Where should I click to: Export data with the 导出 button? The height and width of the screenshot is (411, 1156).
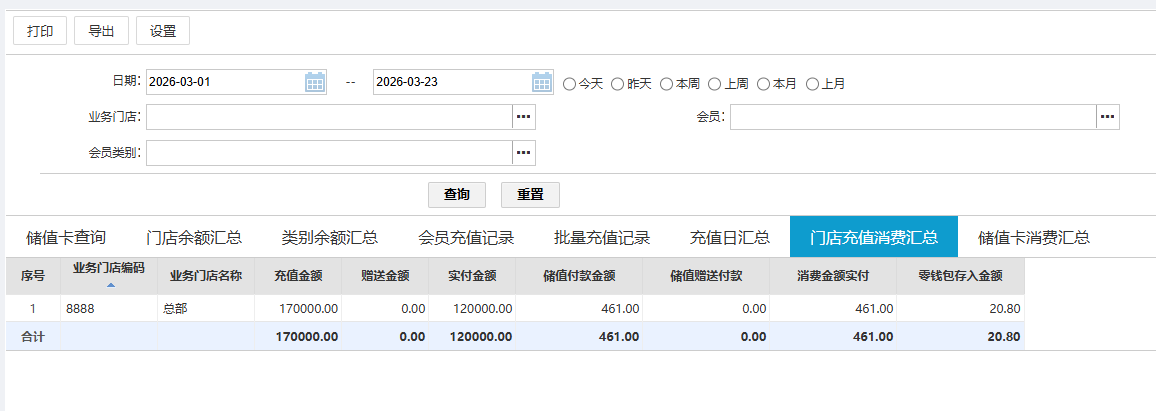coord(101,31)
